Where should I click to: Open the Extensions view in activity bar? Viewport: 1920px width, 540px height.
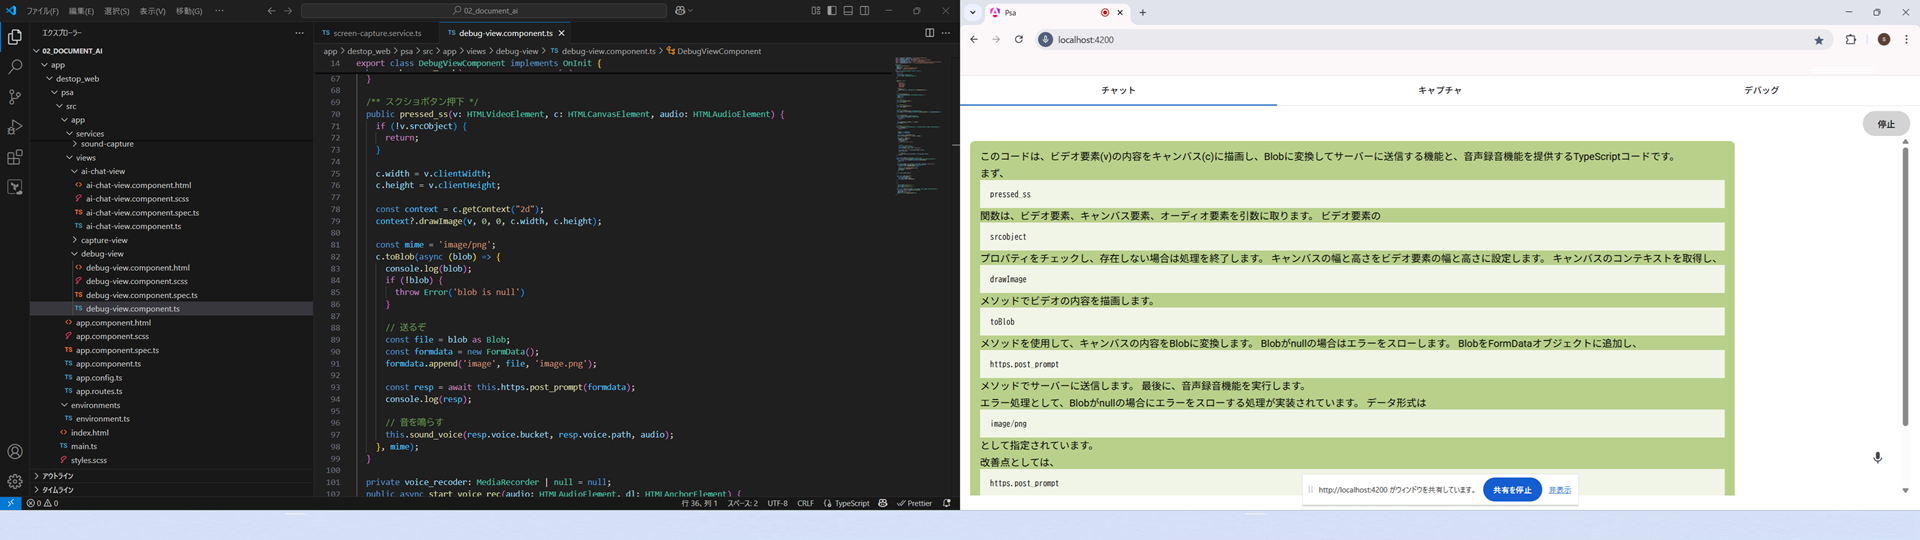pyautogui.click(x=15, y=157)
